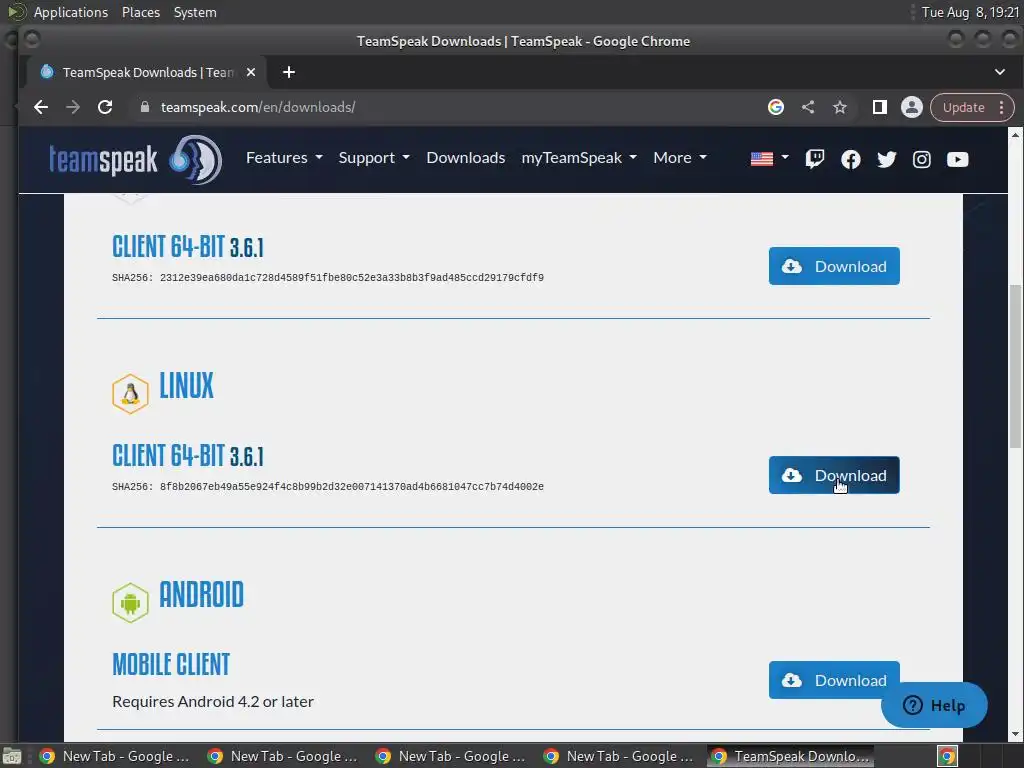Download the upper Client 64-bit 3.6.1
The width and height of the screenshot is (1024, 768).
coord(834,266)
